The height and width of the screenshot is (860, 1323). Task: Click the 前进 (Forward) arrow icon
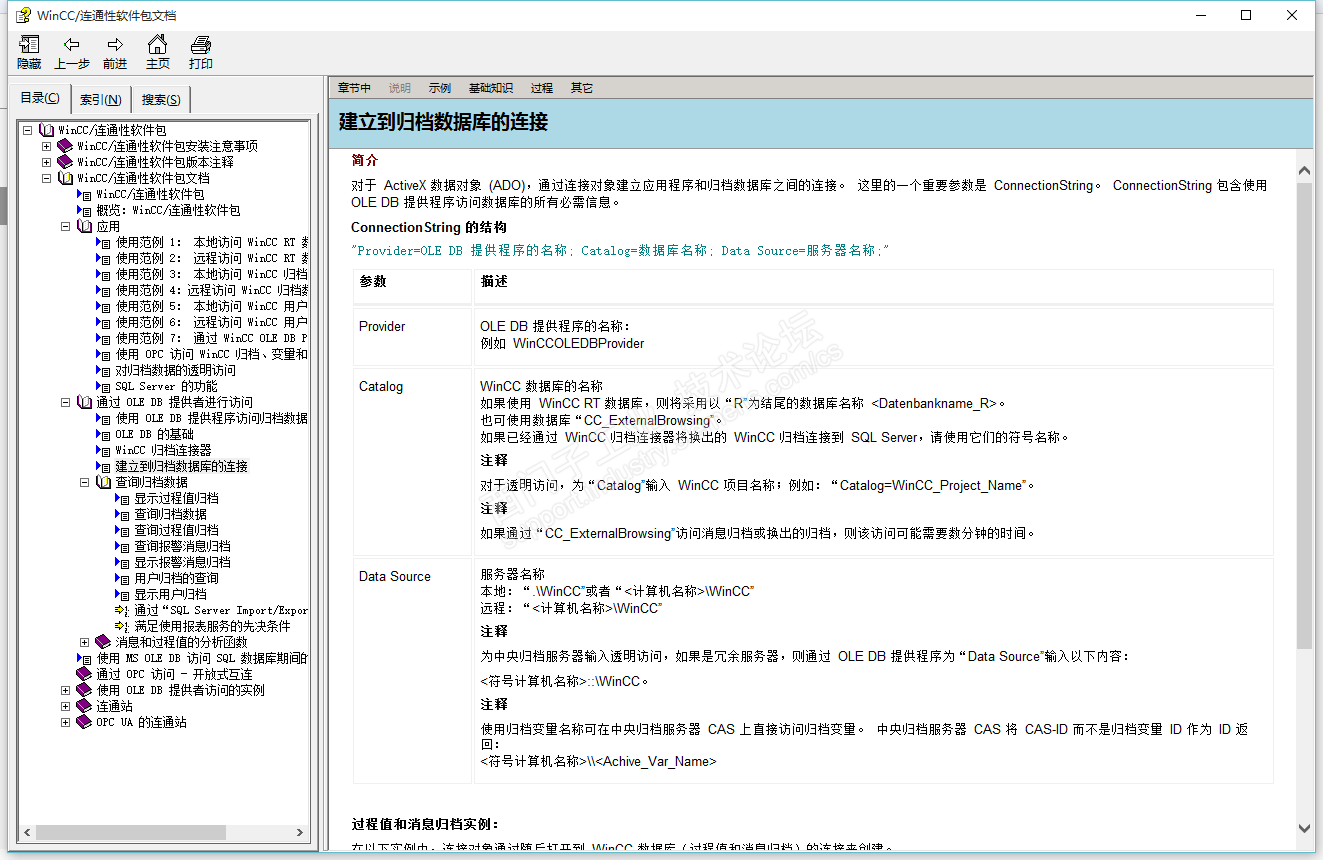[x=115, y=45]
